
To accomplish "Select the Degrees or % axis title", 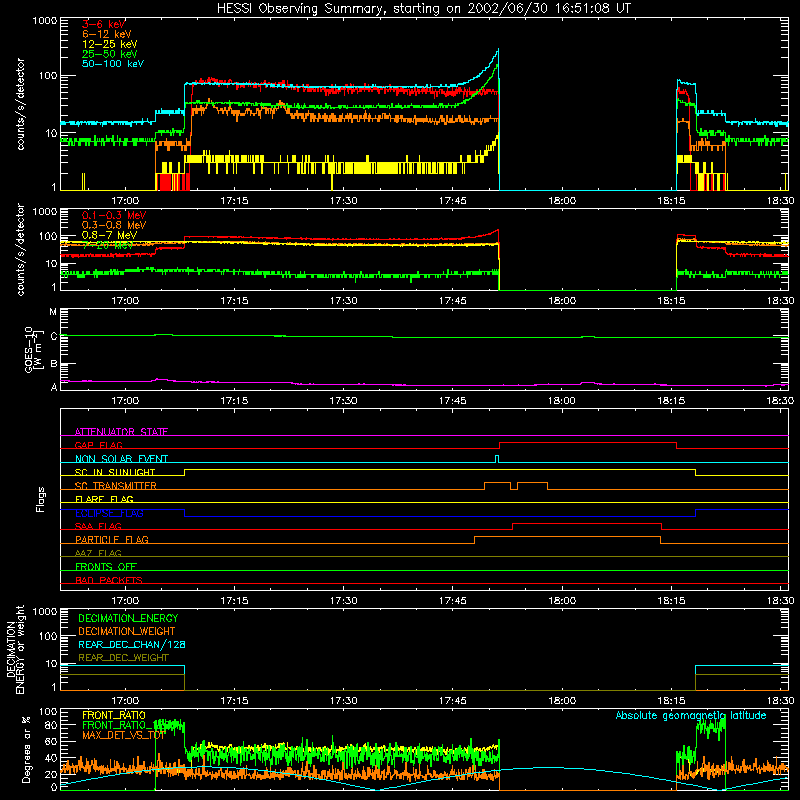I will [26, 749].
